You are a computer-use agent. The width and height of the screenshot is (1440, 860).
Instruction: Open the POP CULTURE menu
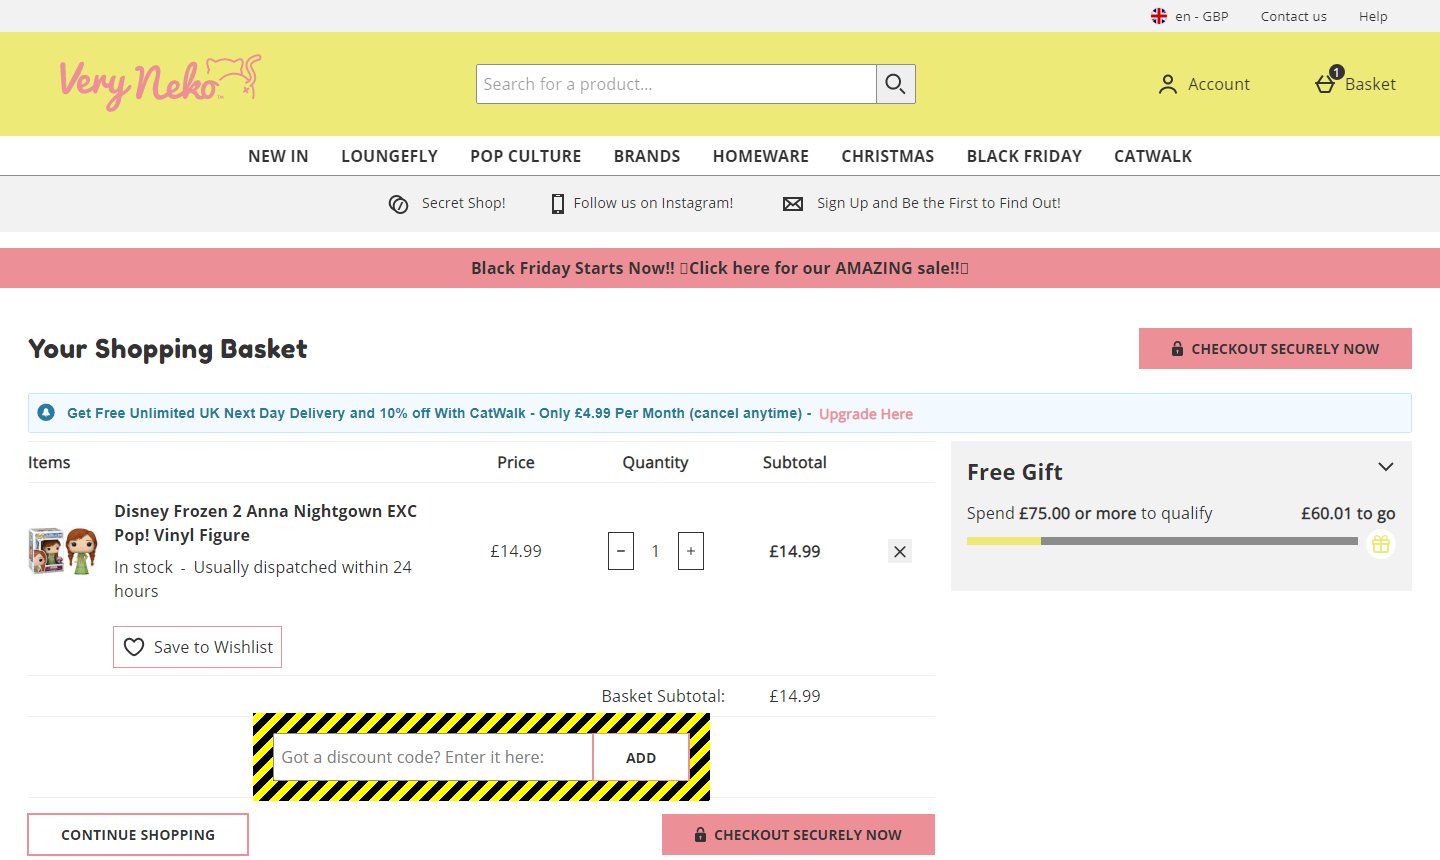526,156
